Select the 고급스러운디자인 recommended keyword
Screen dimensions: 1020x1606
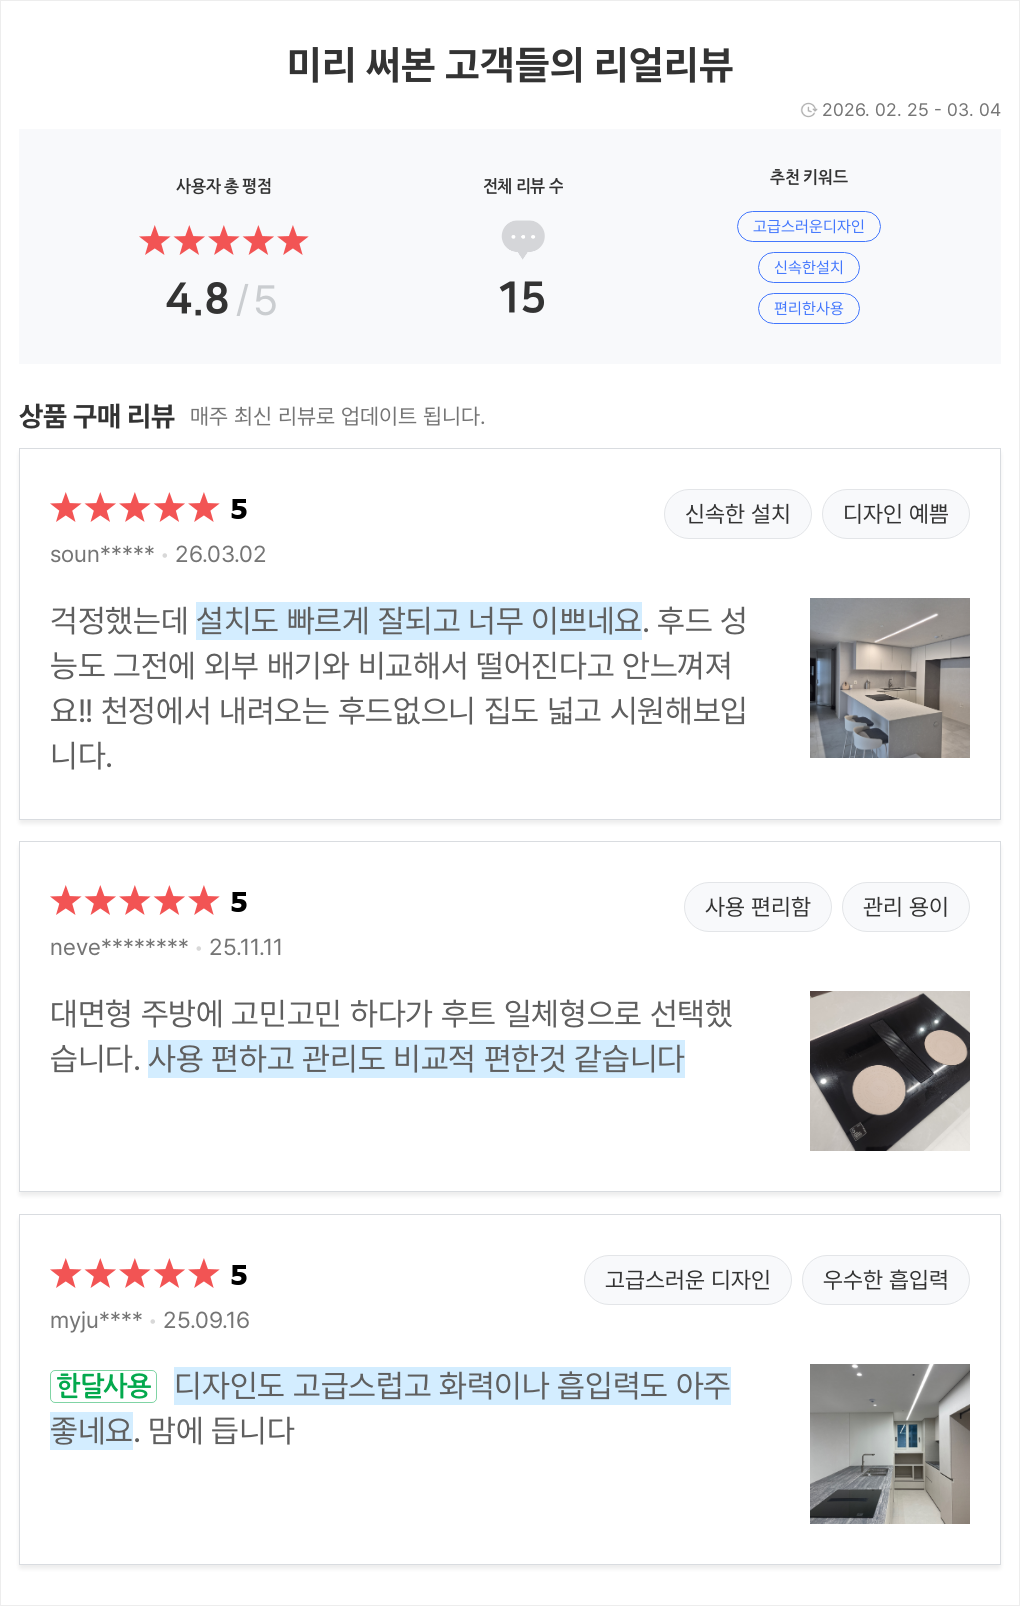coord(808,226)
